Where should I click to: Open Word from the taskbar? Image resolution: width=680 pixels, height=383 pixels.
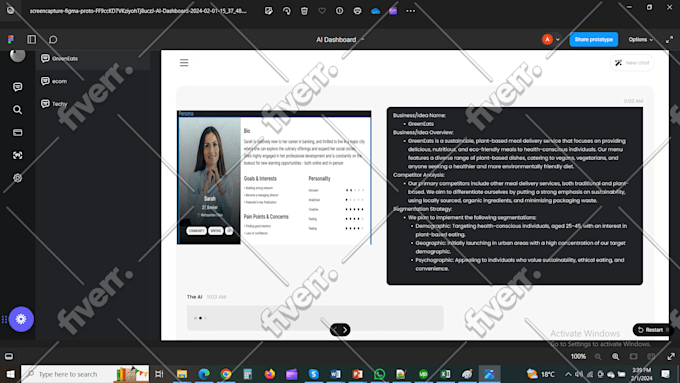(335, 374)
